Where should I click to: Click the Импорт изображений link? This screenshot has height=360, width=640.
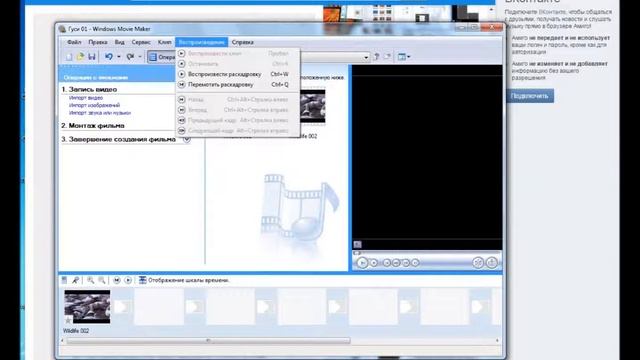coord(94,105)
